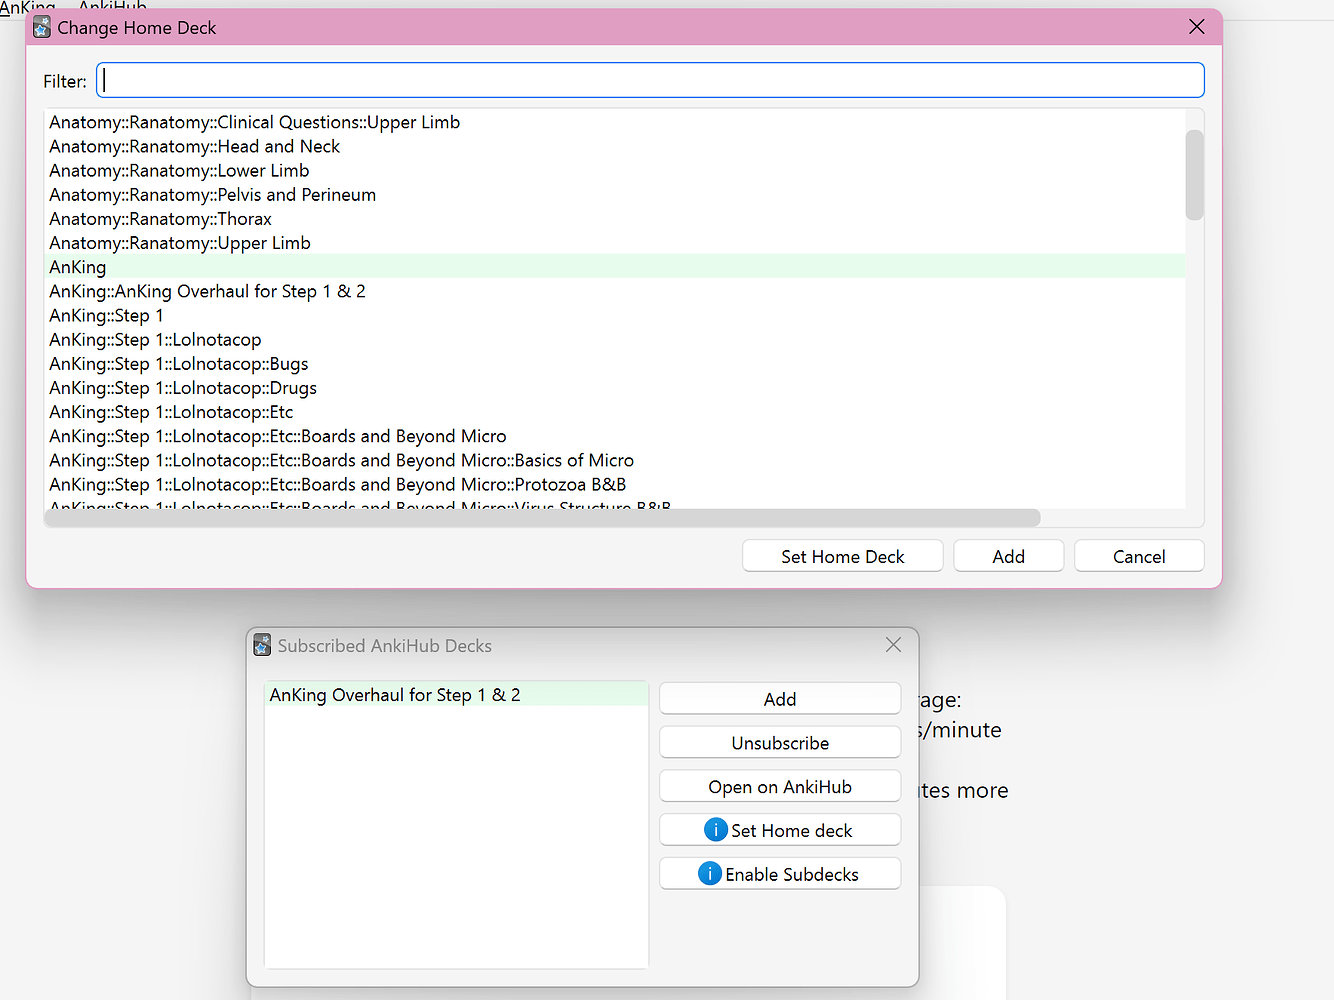
Task: Click Add in Subscribed AnkiHub Decks window
Action: [780, 699]
